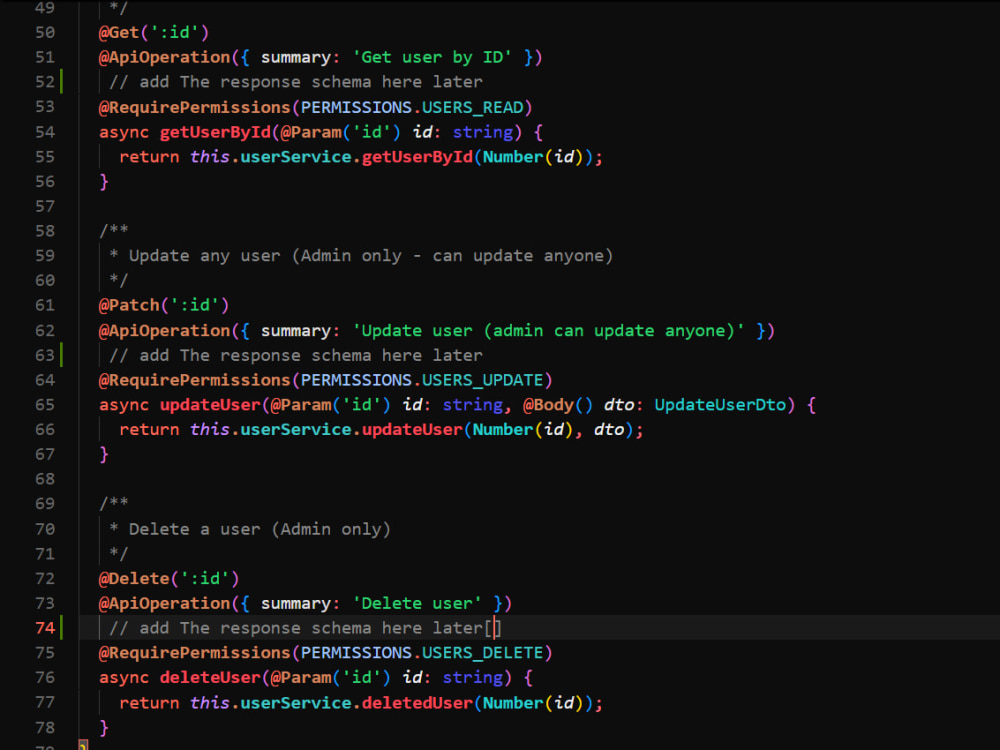Screen dimensions: 1000x750
Task: Click USERS_READ permission constant
Action: 473,107
